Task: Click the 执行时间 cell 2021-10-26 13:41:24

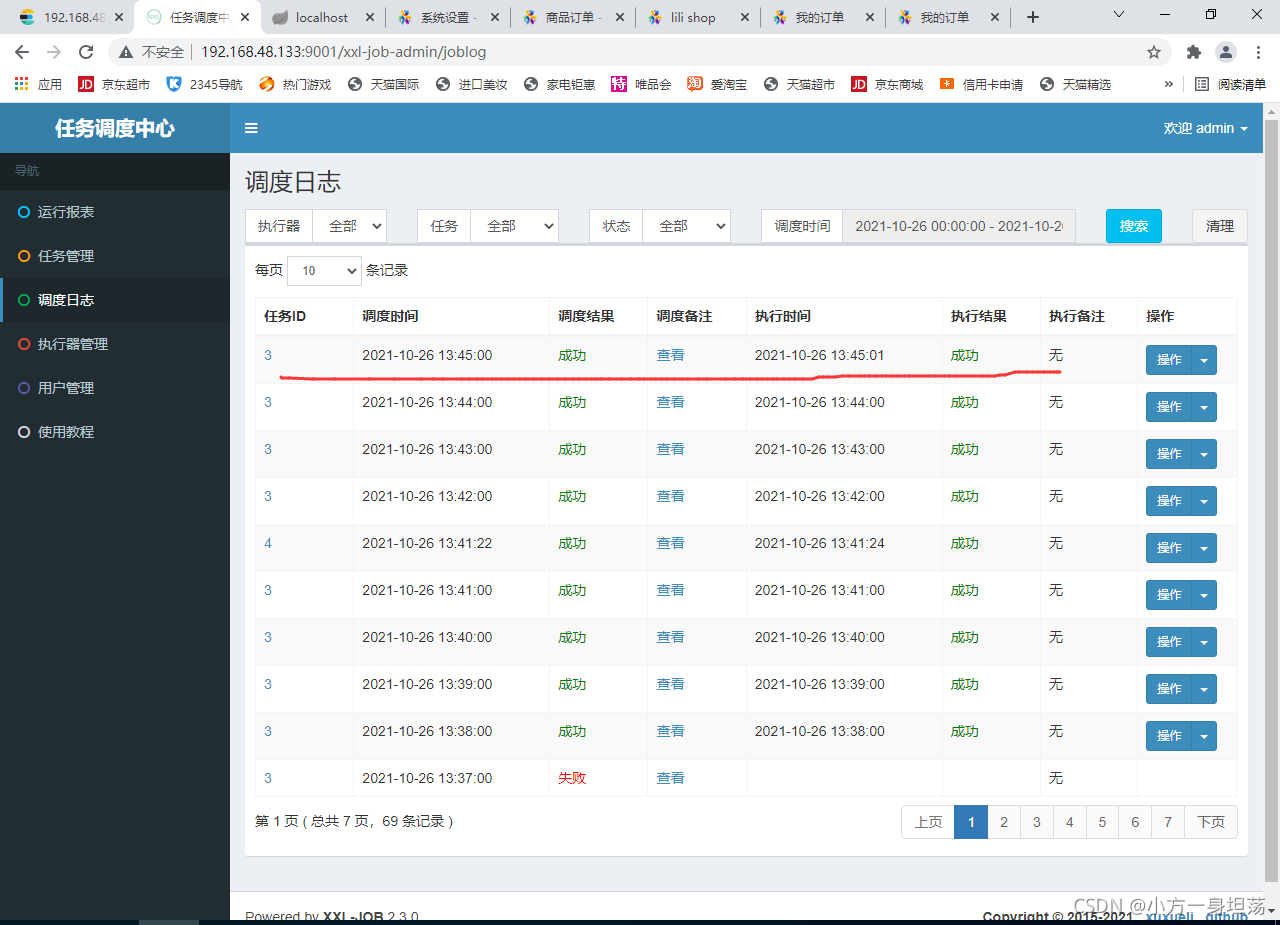Action: coord(819,543)
